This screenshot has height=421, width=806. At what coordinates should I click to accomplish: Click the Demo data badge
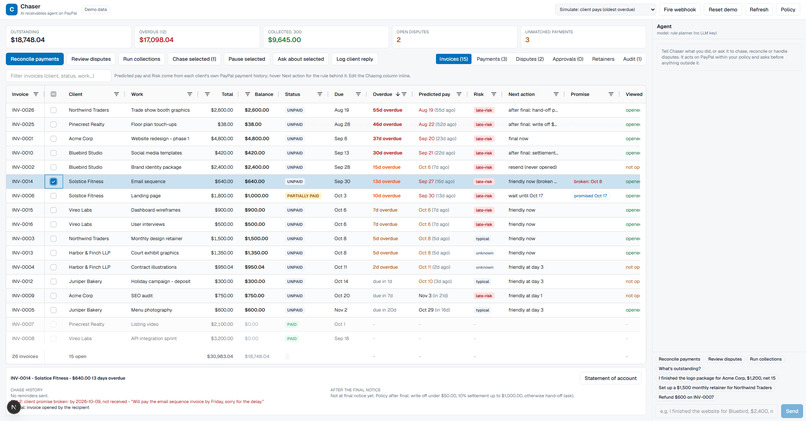[96, 9]
